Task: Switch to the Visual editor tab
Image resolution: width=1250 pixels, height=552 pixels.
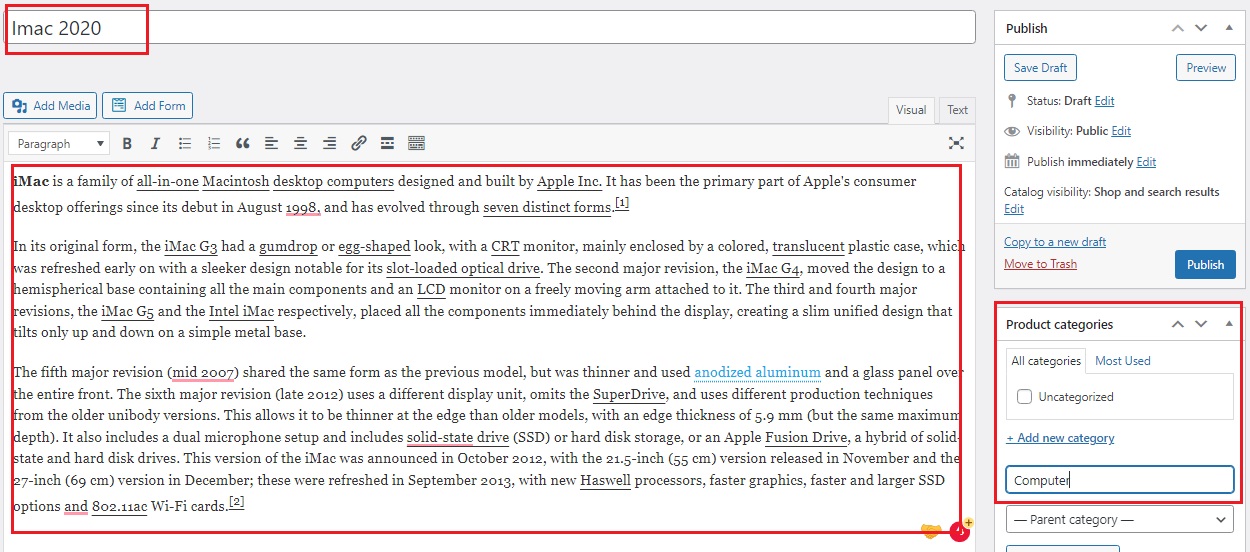Action: [911, 110]
